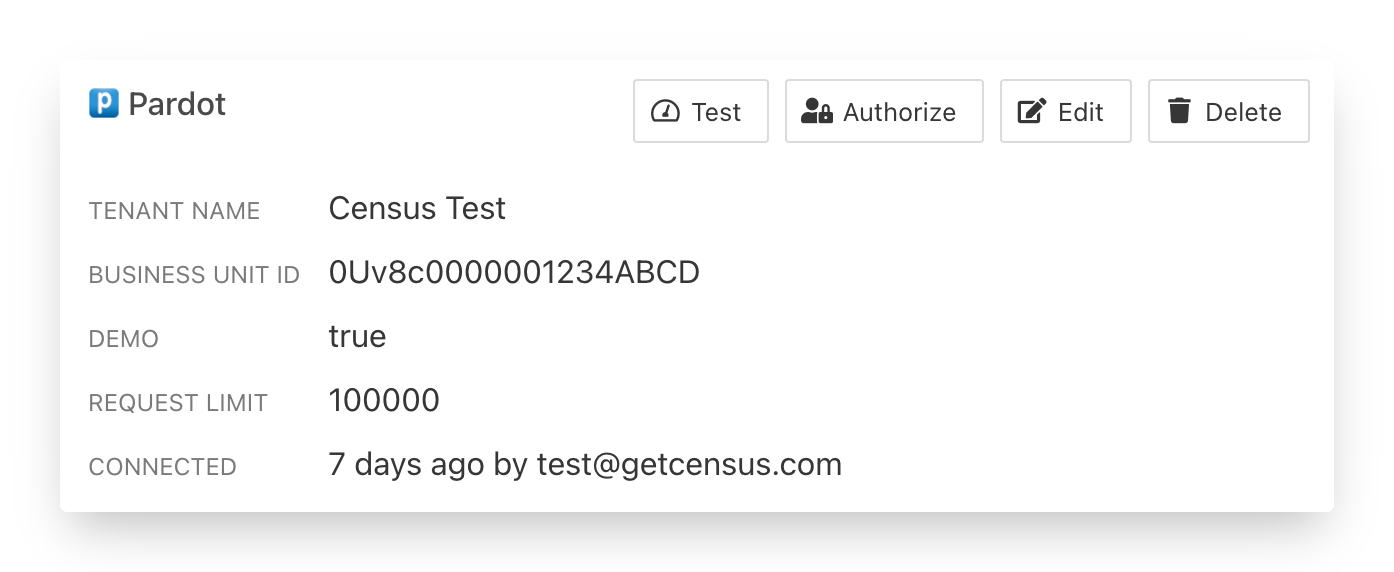Select the 100000 request limit value
The width and height of the screenshot is (1394, 572).
384,400
